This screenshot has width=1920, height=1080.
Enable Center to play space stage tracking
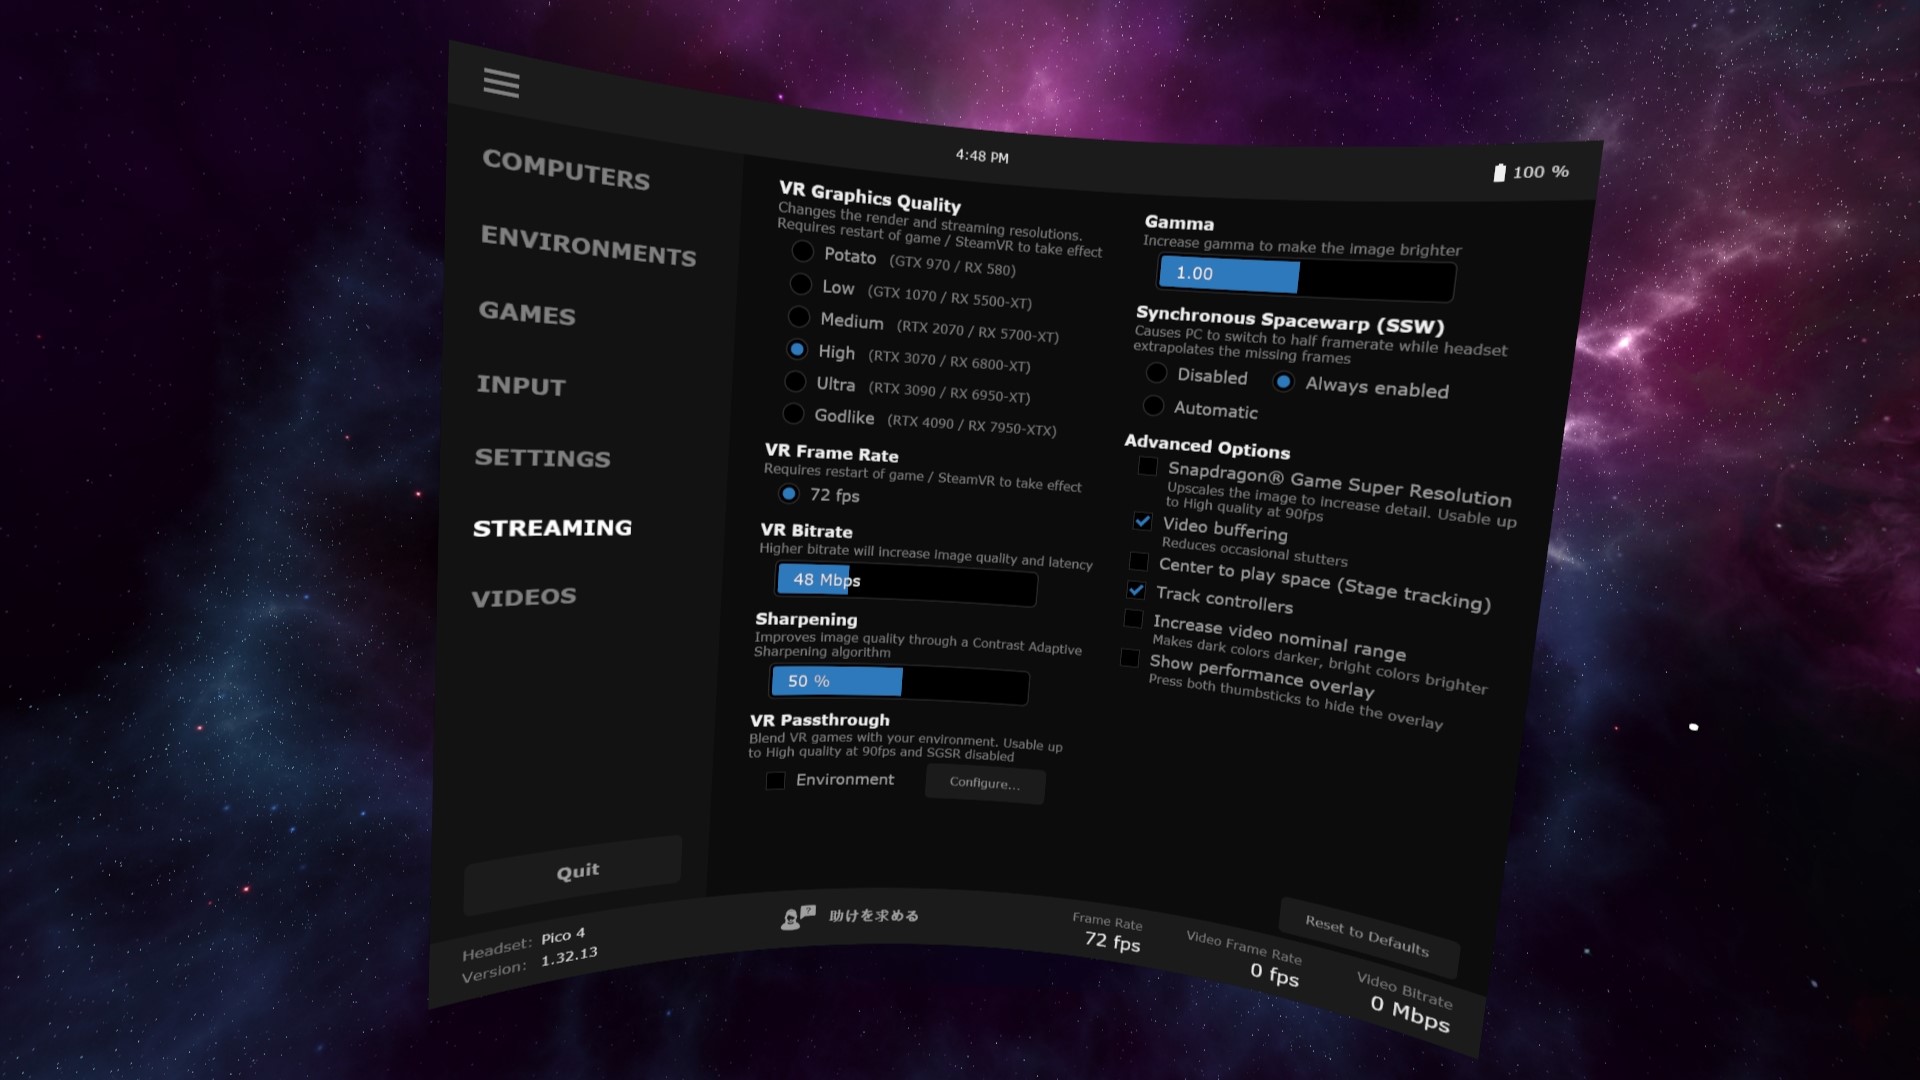tap(1138, 562)
